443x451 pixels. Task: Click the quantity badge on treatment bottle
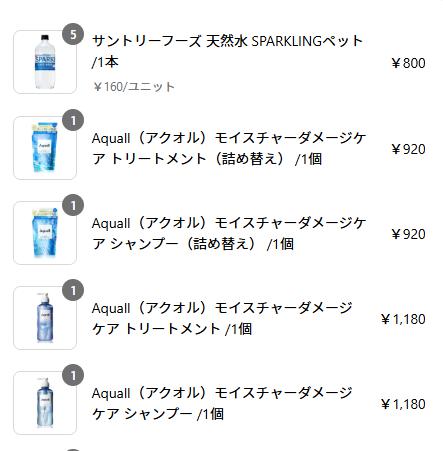point(73,290)
